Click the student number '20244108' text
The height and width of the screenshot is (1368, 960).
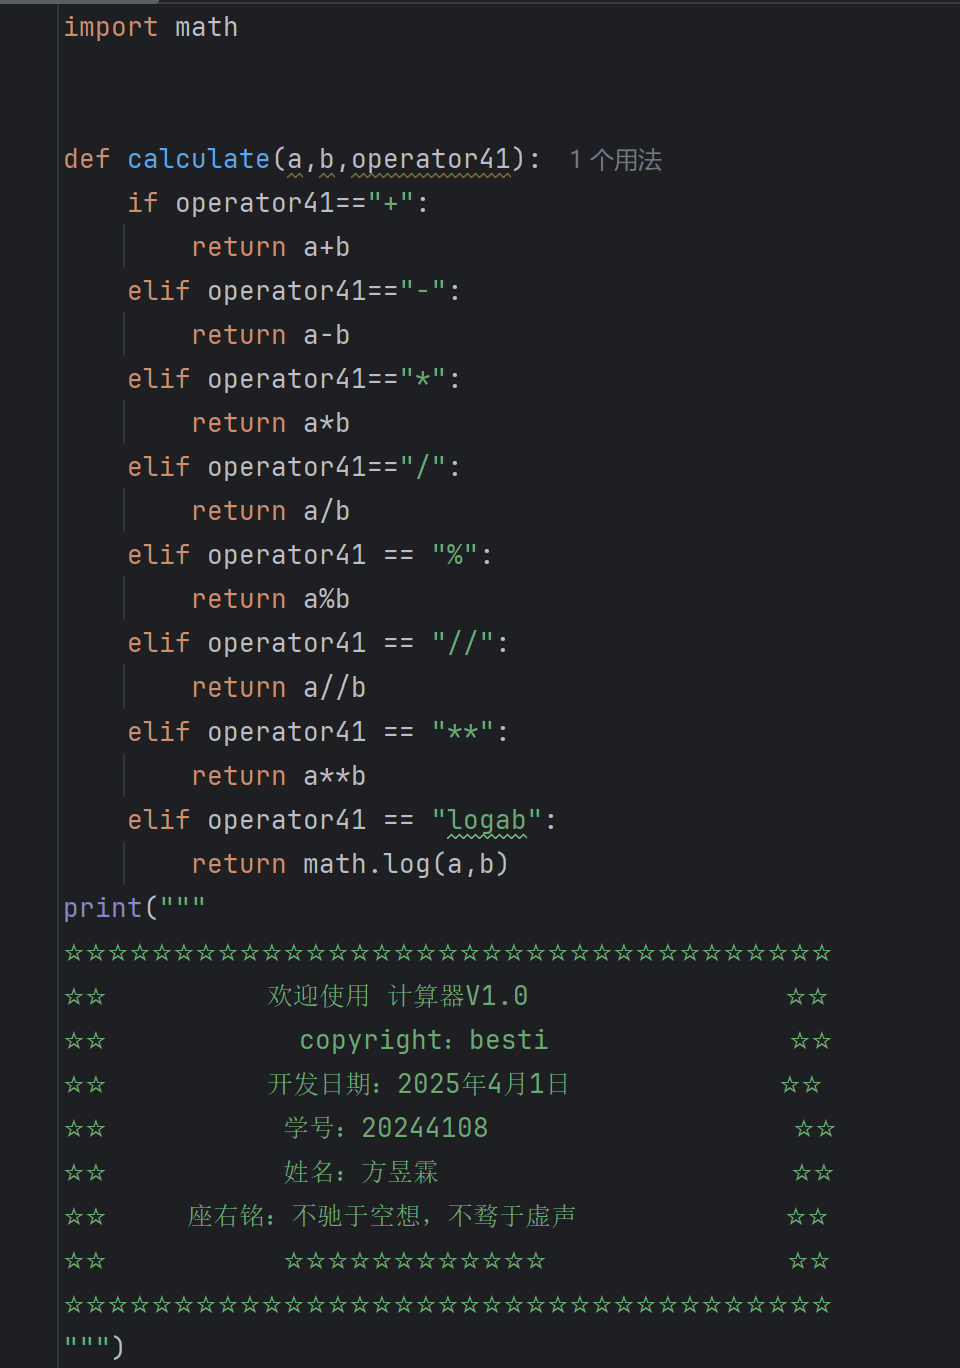click(424, 1128)
